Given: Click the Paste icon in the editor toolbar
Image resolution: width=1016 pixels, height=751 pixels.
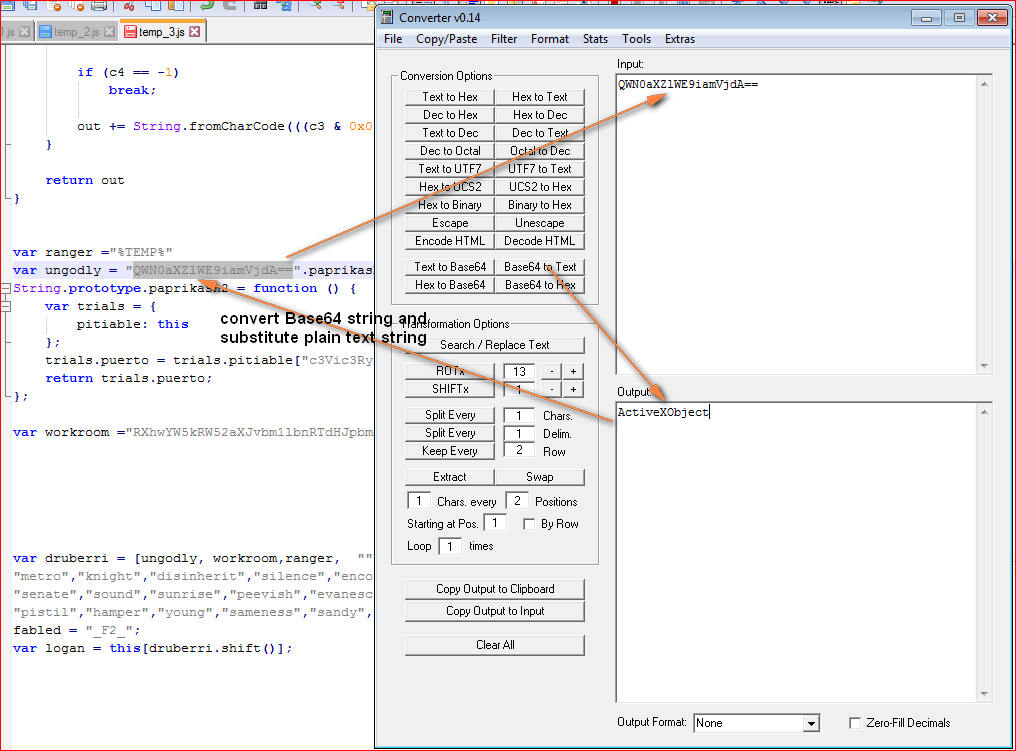Looking at the screenshot, I should tap(176, 5).
